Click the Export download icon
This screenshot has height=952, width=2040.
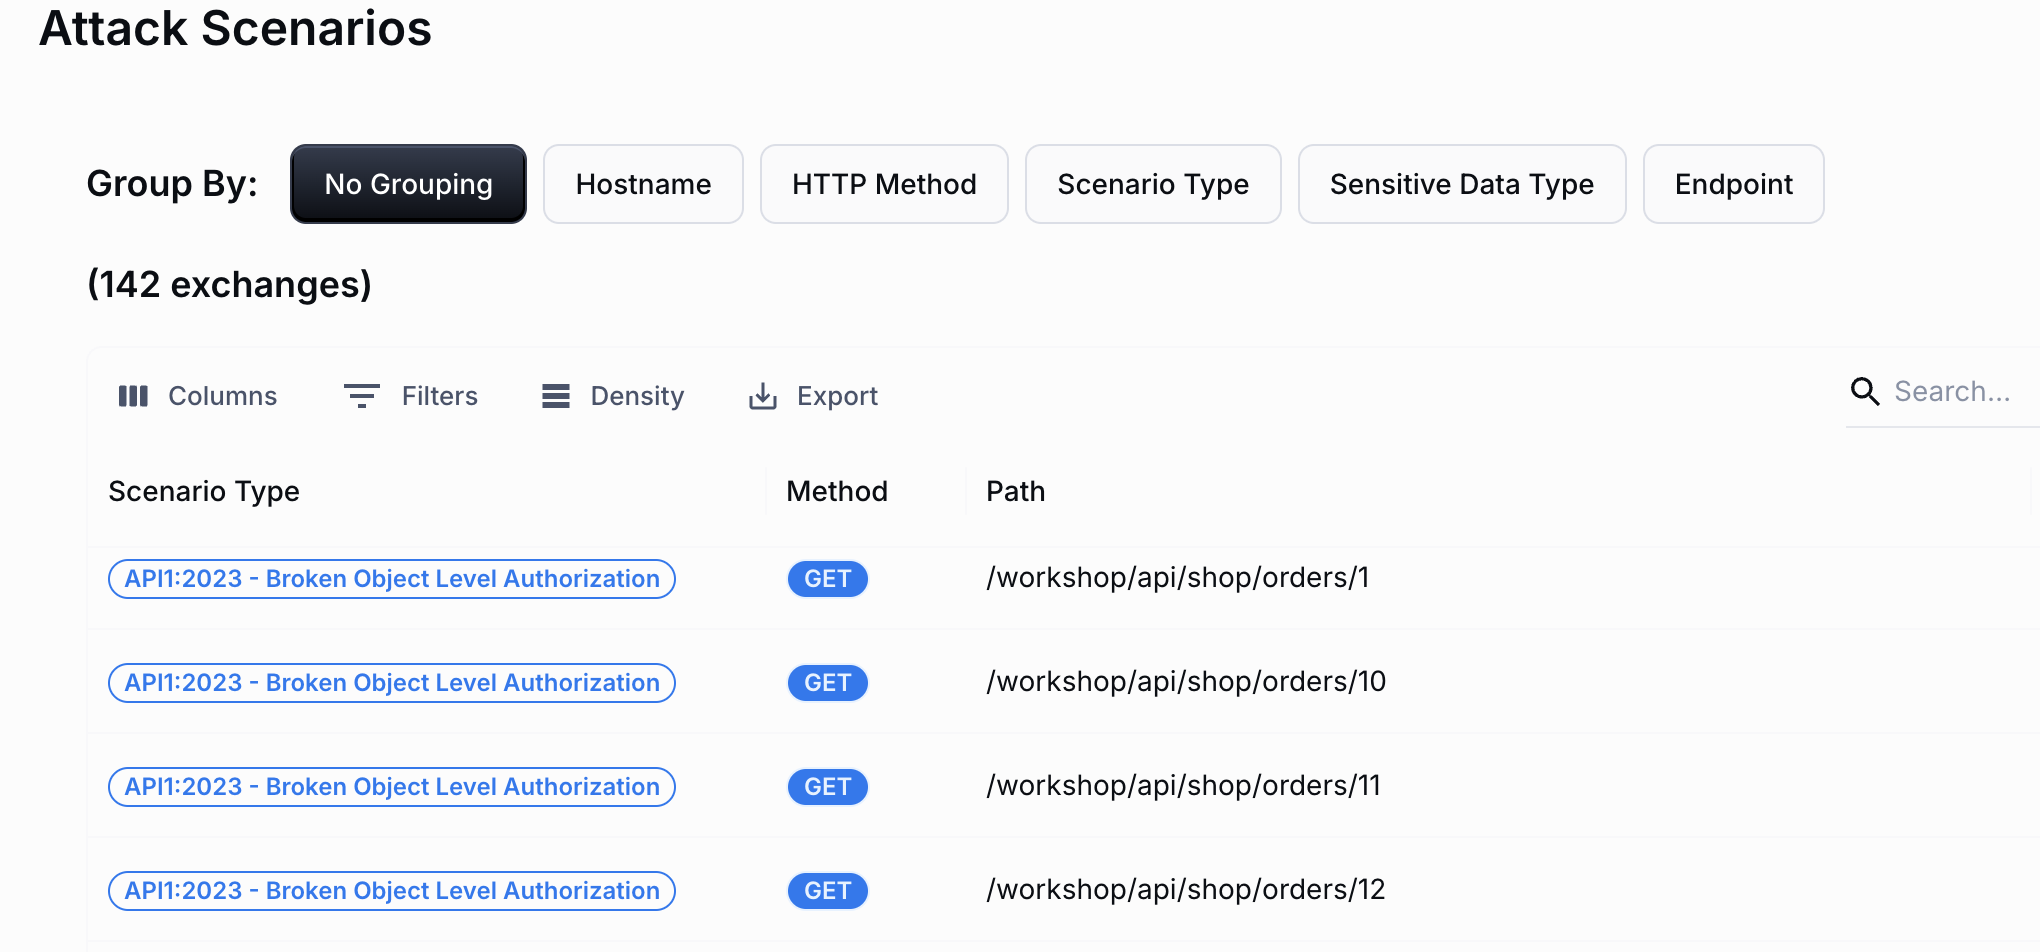click(763, 396)
